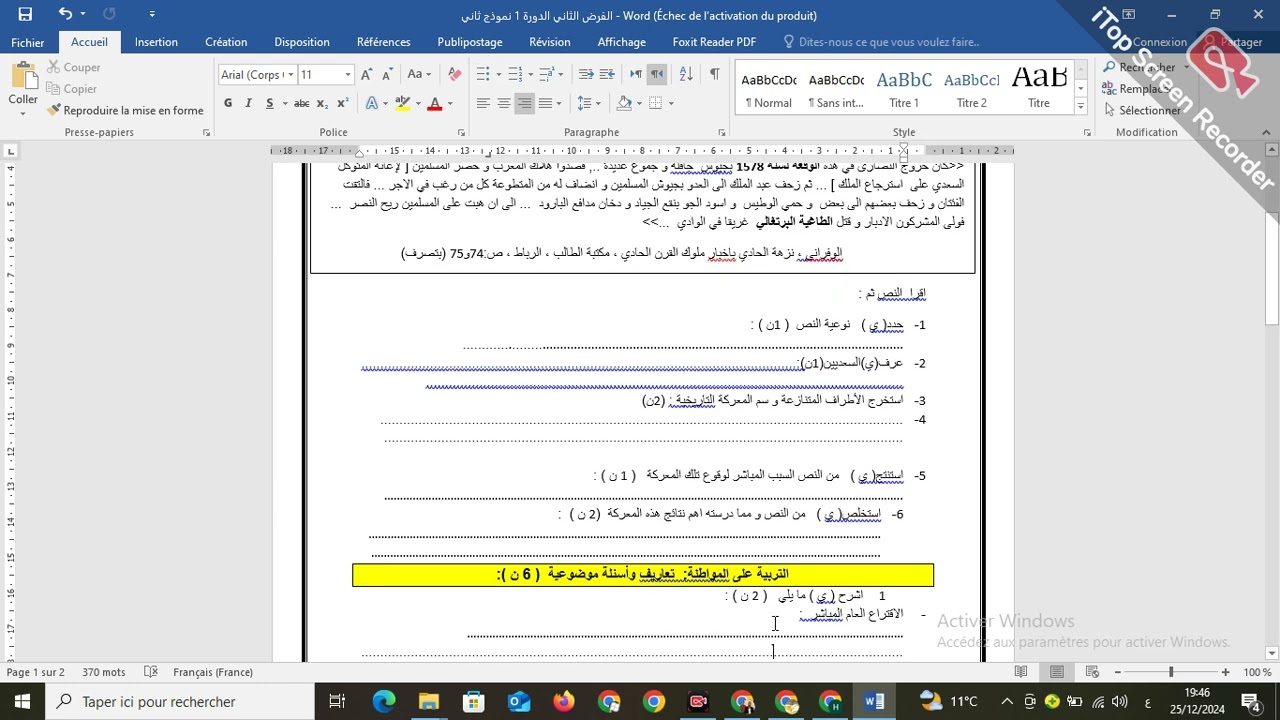The image size is (1280, 720).
Task: Open the change case Aa dropdown
Action: (419, 75)
